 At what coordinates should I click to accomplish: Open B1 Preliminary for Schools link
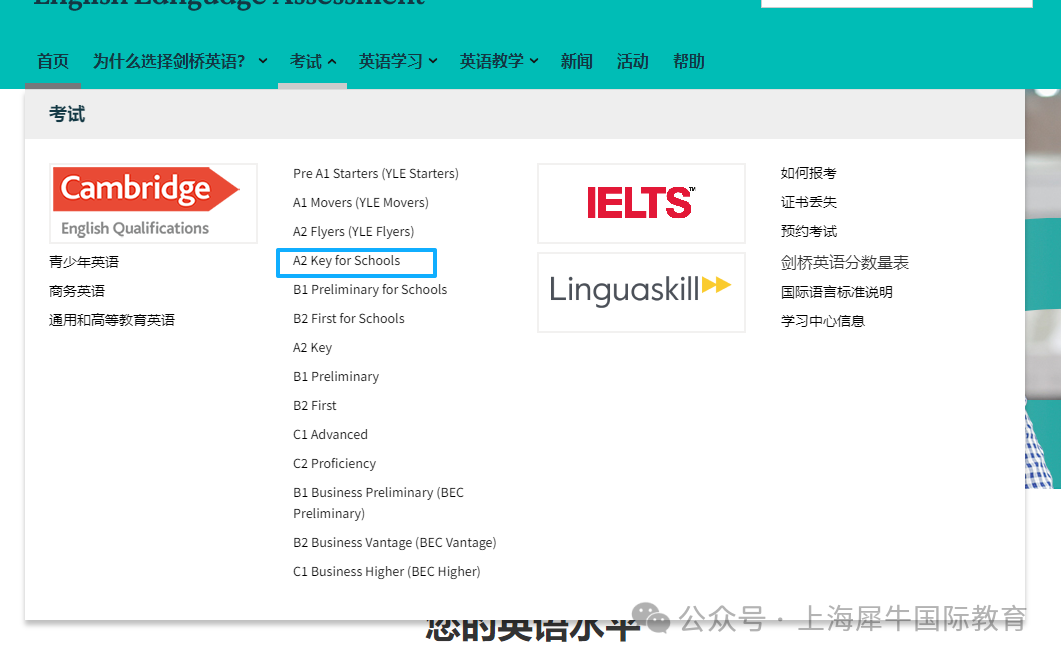pos(370,290)
